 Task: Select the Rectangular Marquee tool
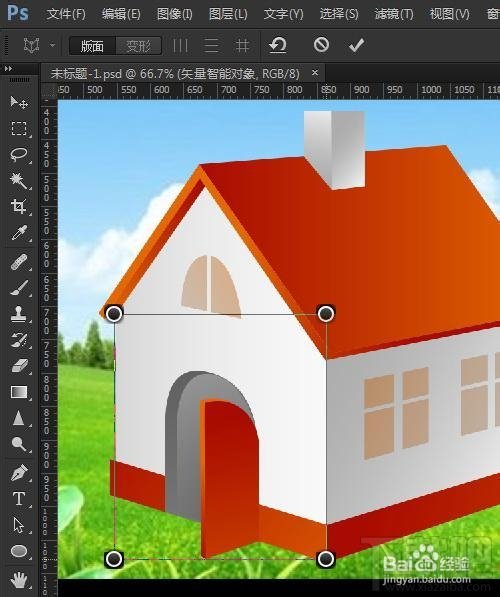click(19, 128)
